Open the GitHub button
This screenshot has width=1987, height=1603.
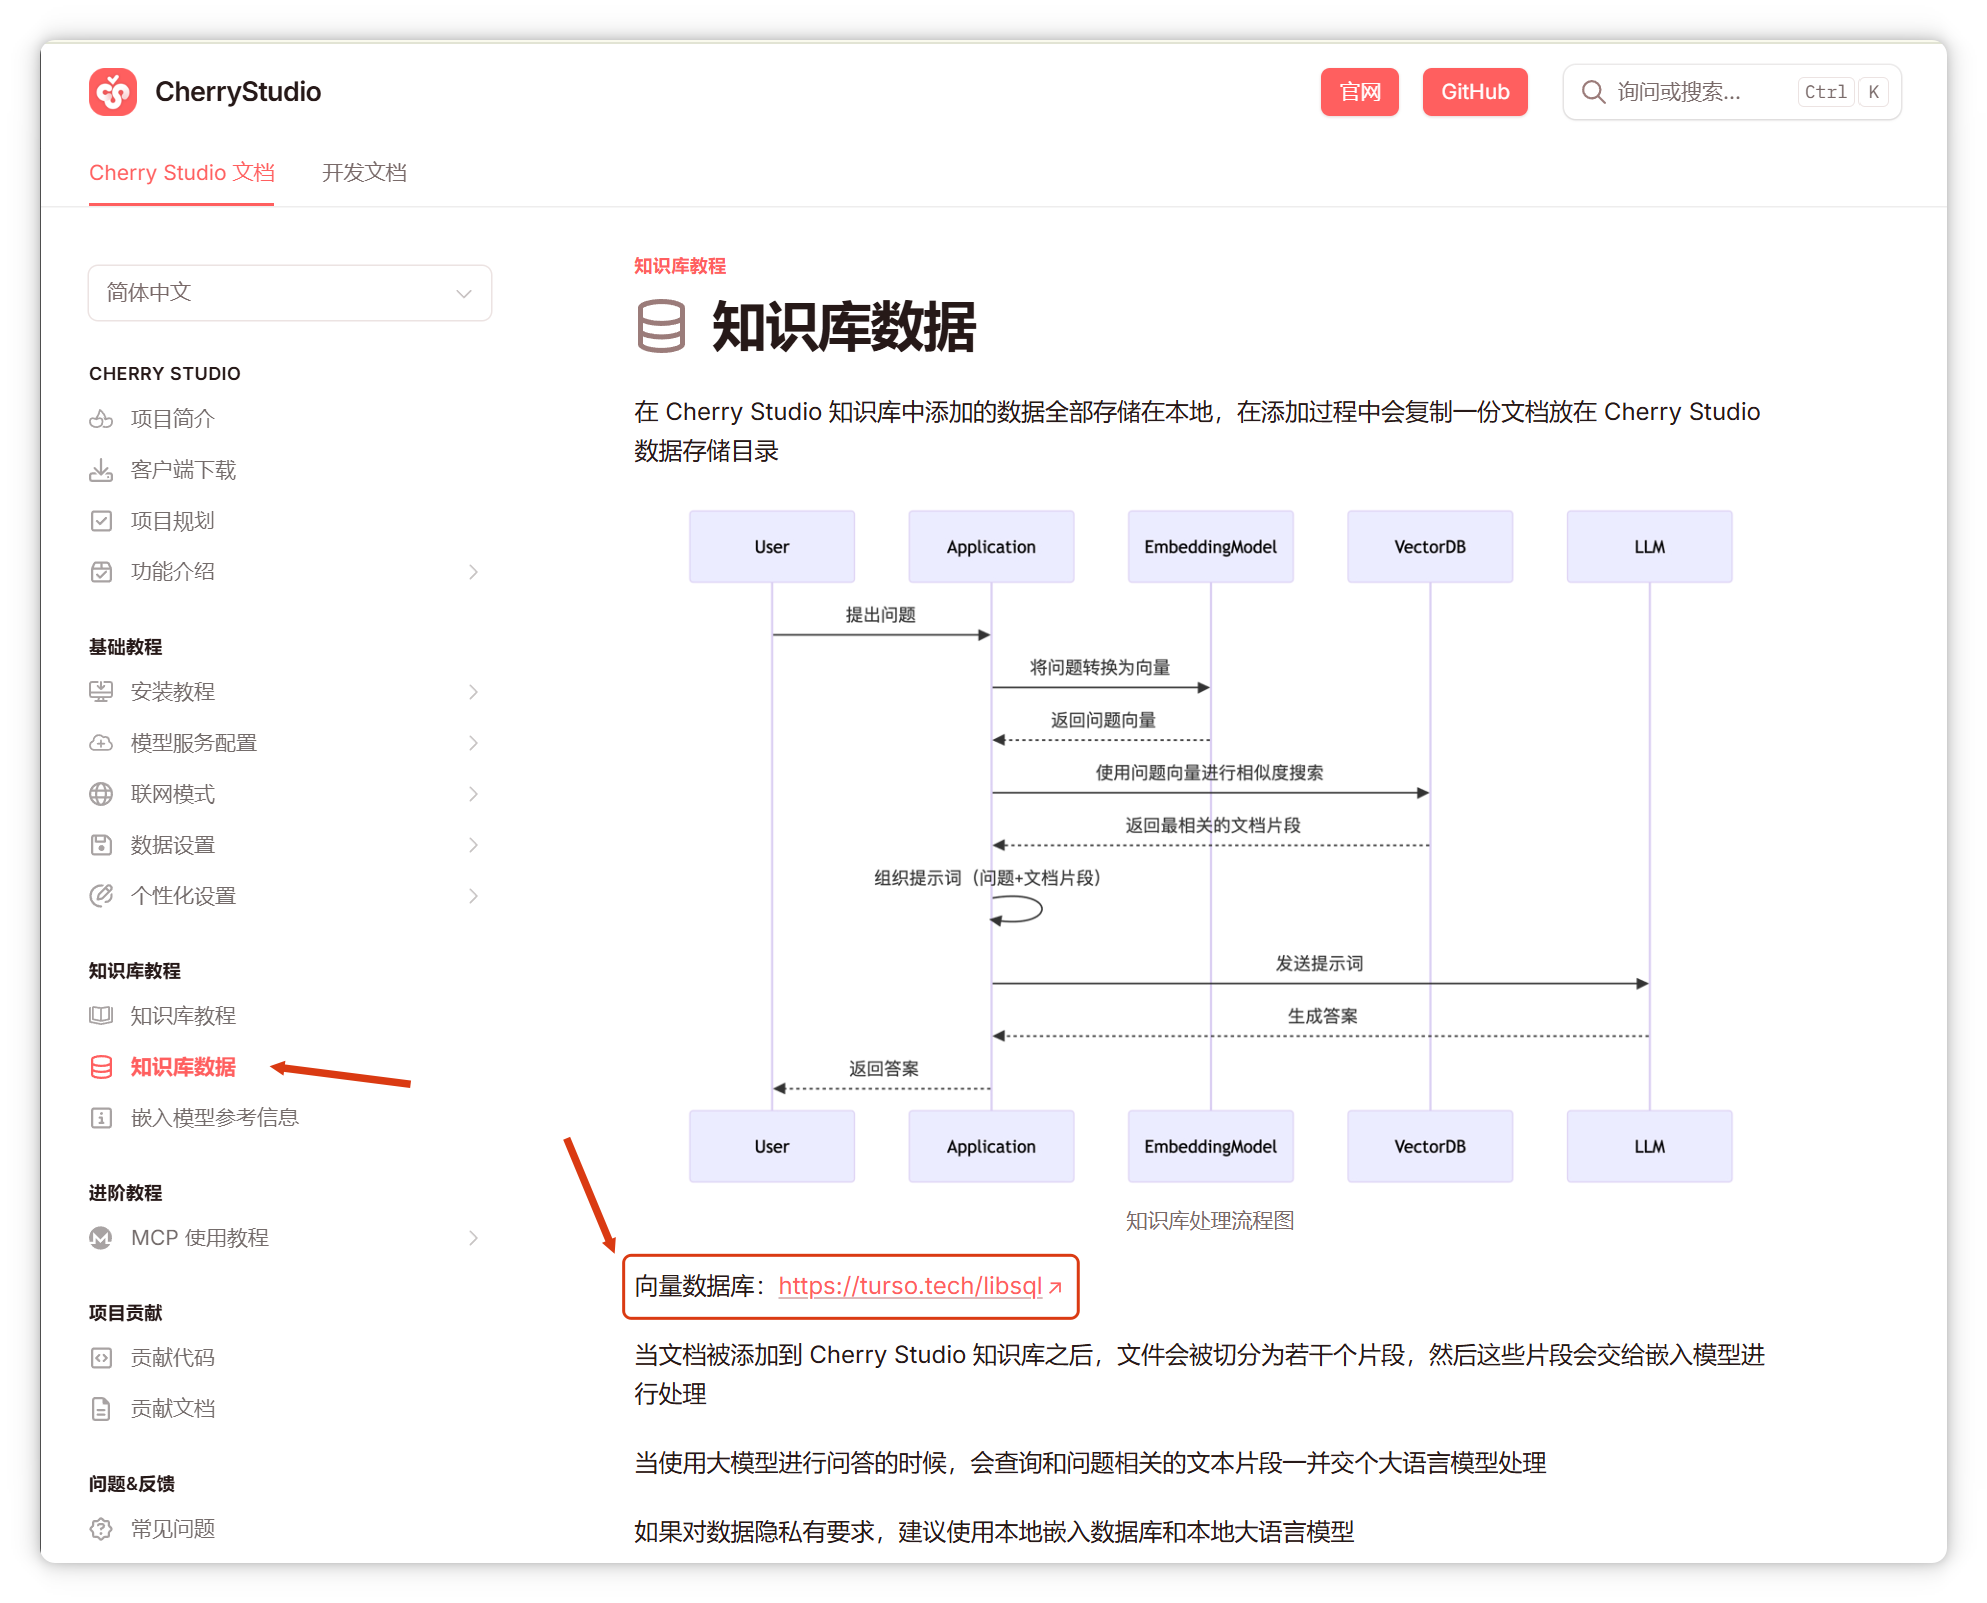tap(1474, 92)
